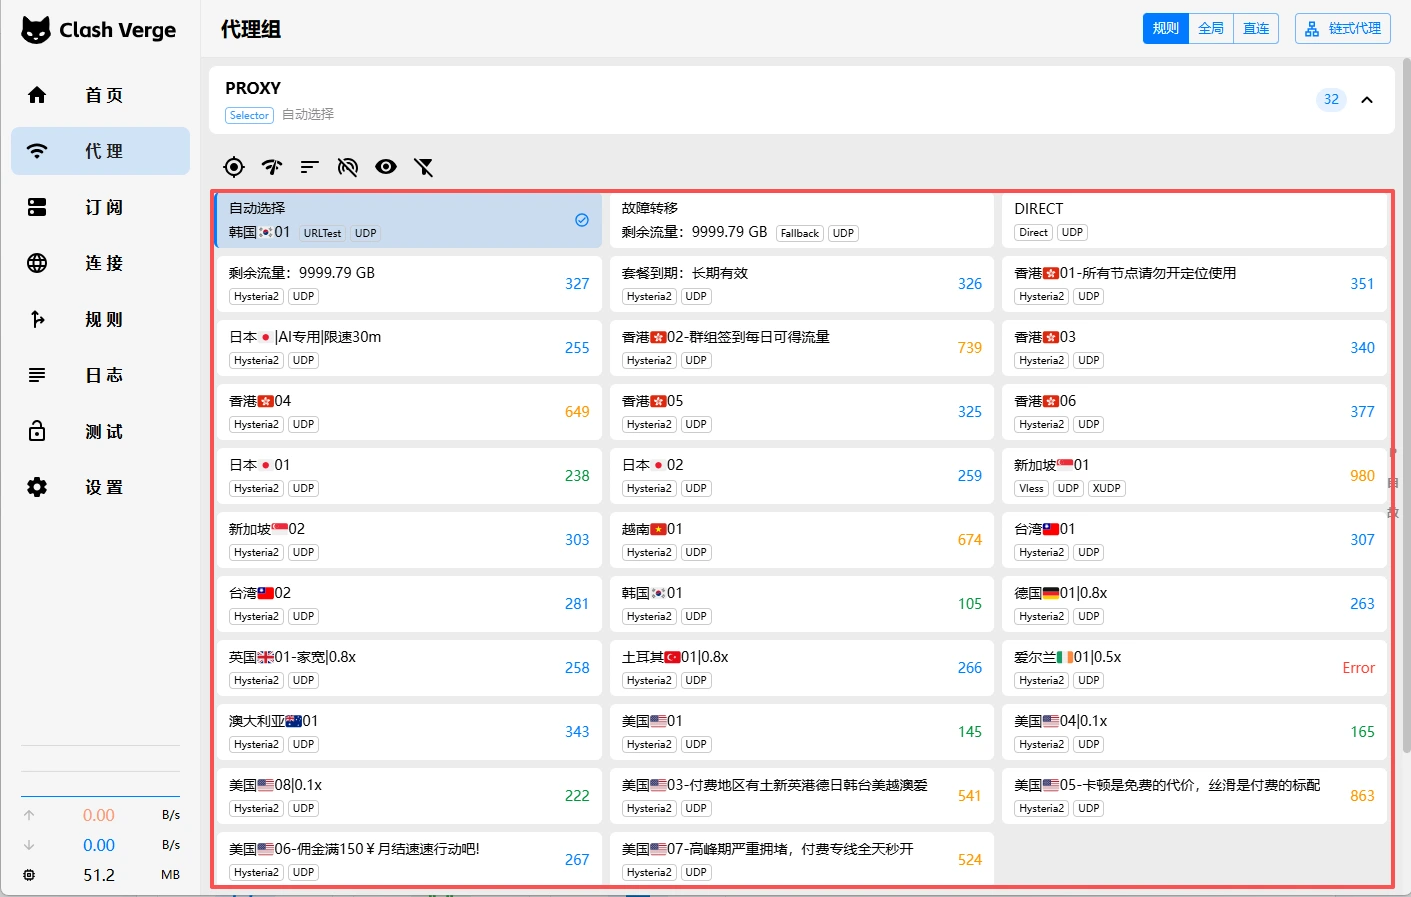This screenshot has height=897, width=1411.
Task: Select 澳大利亚 01 node
Action: point(409,732)
